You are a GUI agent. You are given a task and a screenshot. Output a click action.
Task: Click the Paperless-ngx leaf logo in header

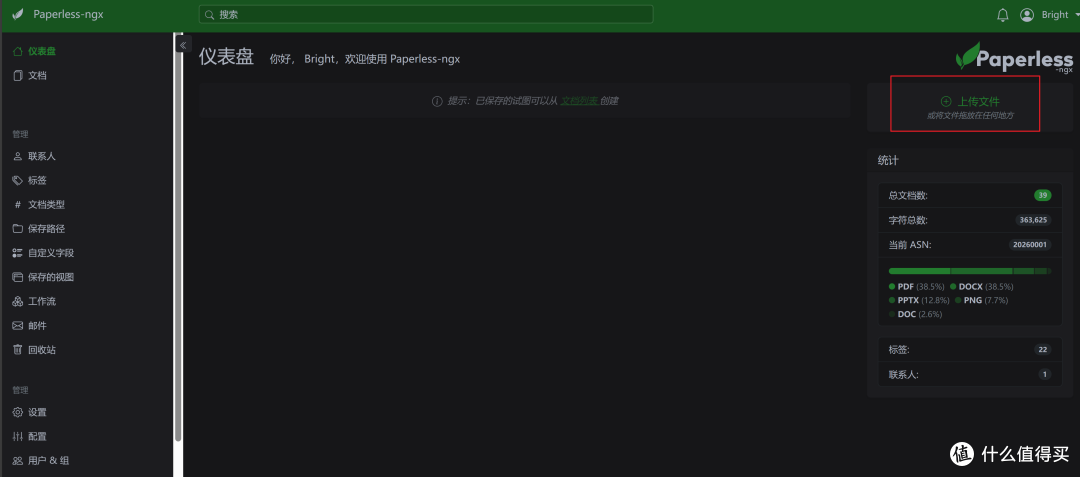click(x=18, y=14)
